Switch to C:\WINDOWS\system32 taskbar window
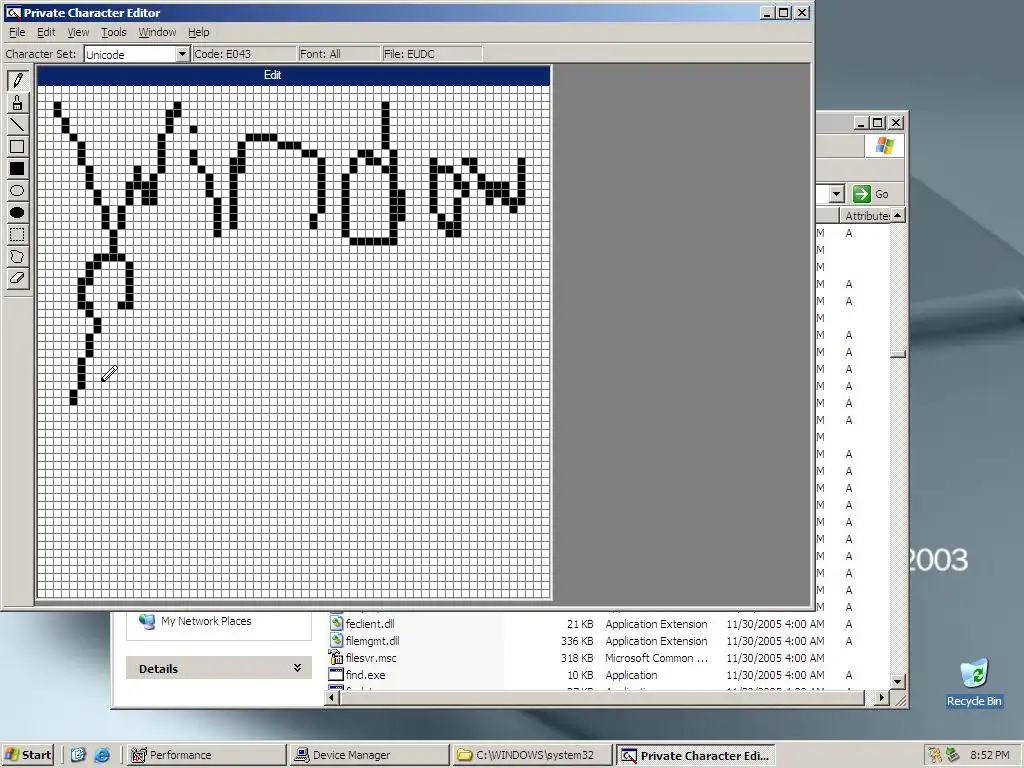Viewport: 1024px width, 768px height. (533, 755)
